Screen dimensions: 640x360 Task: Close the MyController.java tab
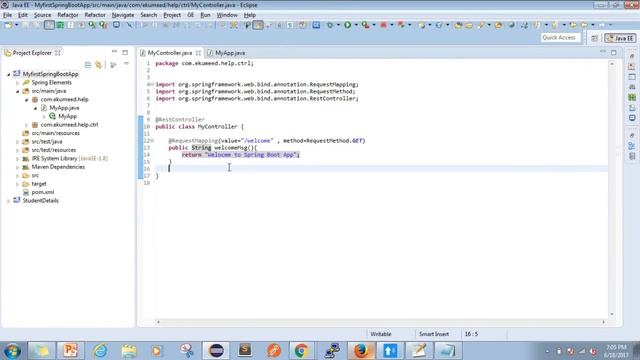click(198, 53)
